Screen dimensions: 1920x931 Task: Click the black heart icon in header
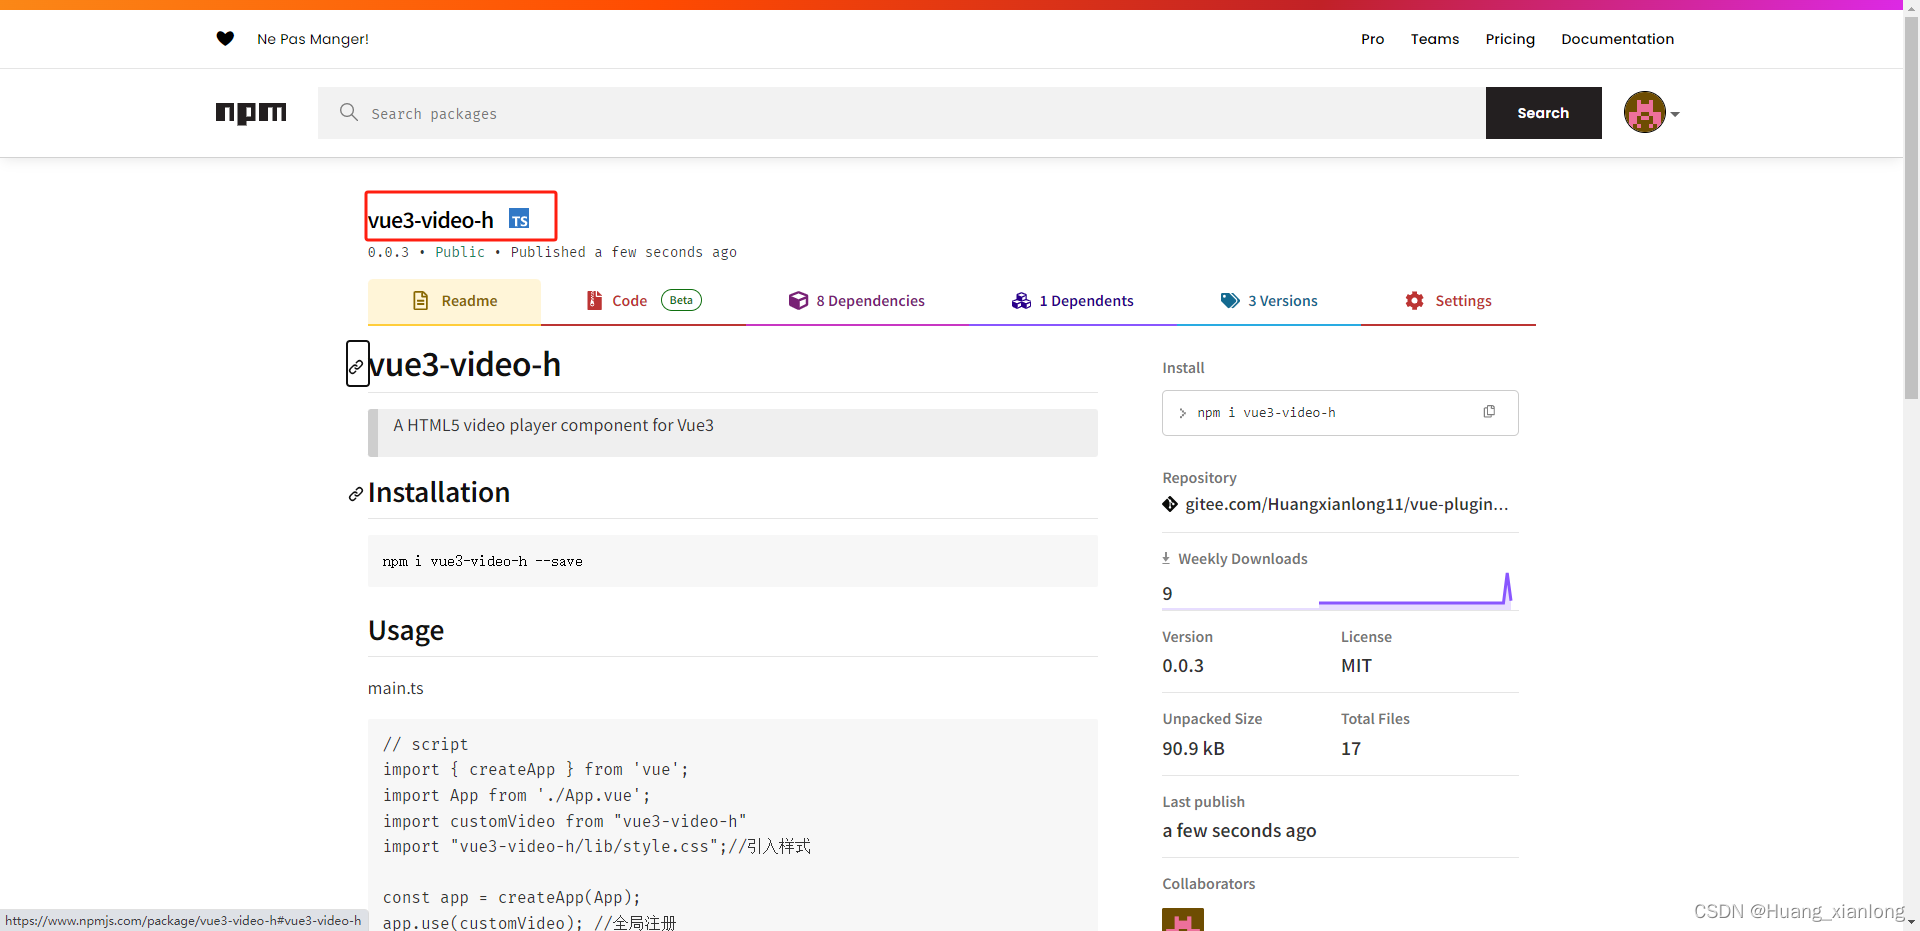tap(225, 39)
